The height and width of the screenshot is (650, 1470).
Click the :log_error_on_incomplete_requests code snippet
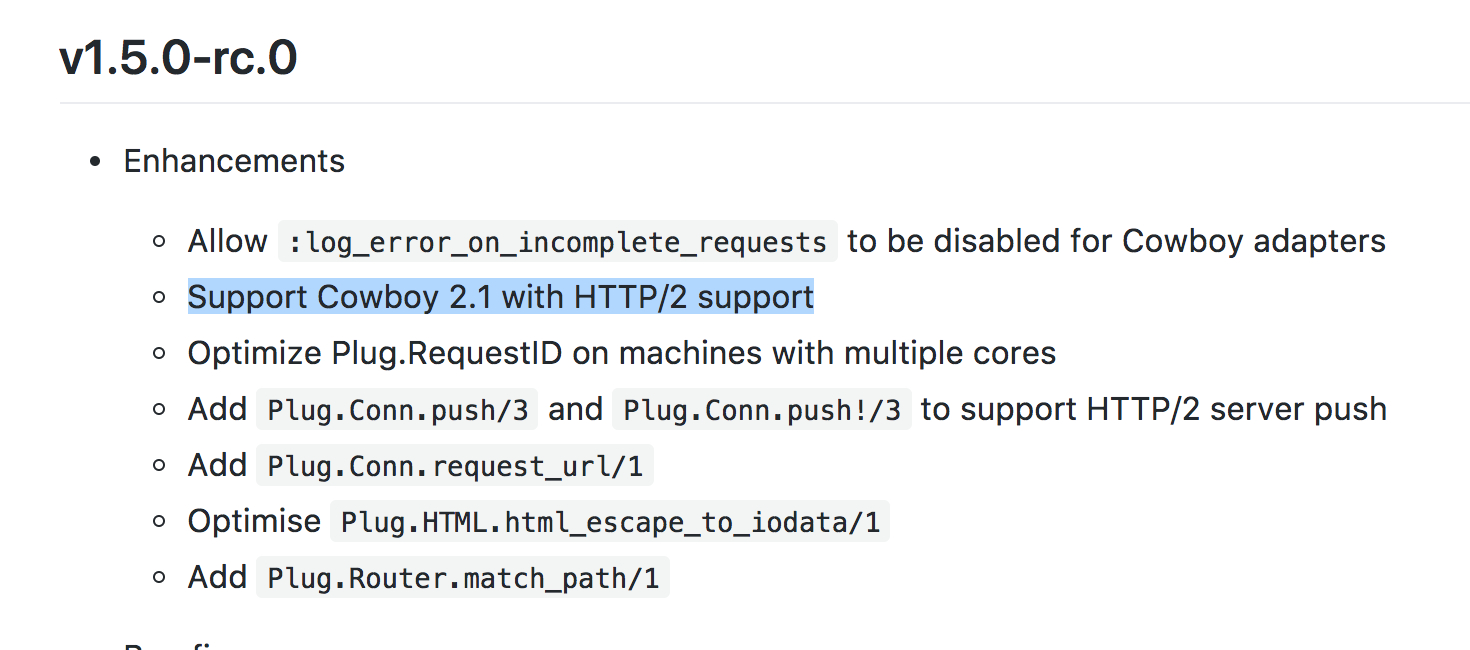pyautogui.click(x=557, y=242)
